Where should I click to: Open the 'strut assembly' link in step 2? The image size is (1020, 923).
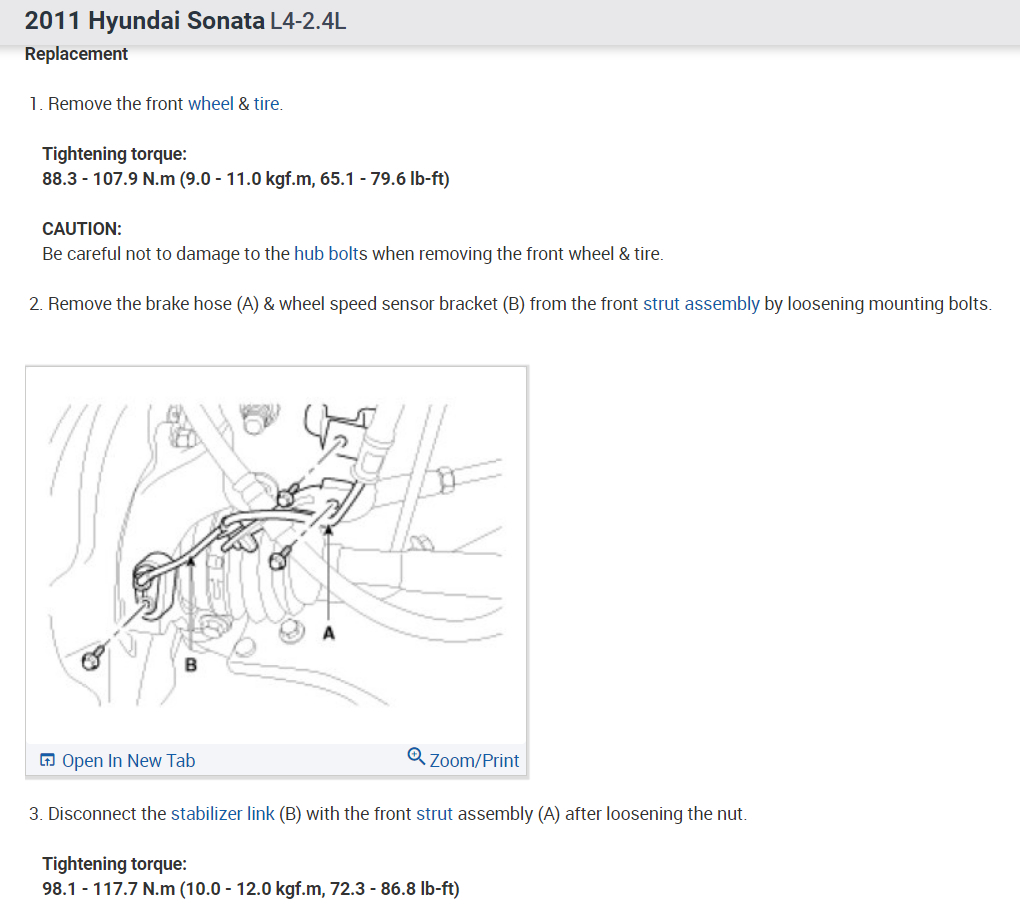701,304
